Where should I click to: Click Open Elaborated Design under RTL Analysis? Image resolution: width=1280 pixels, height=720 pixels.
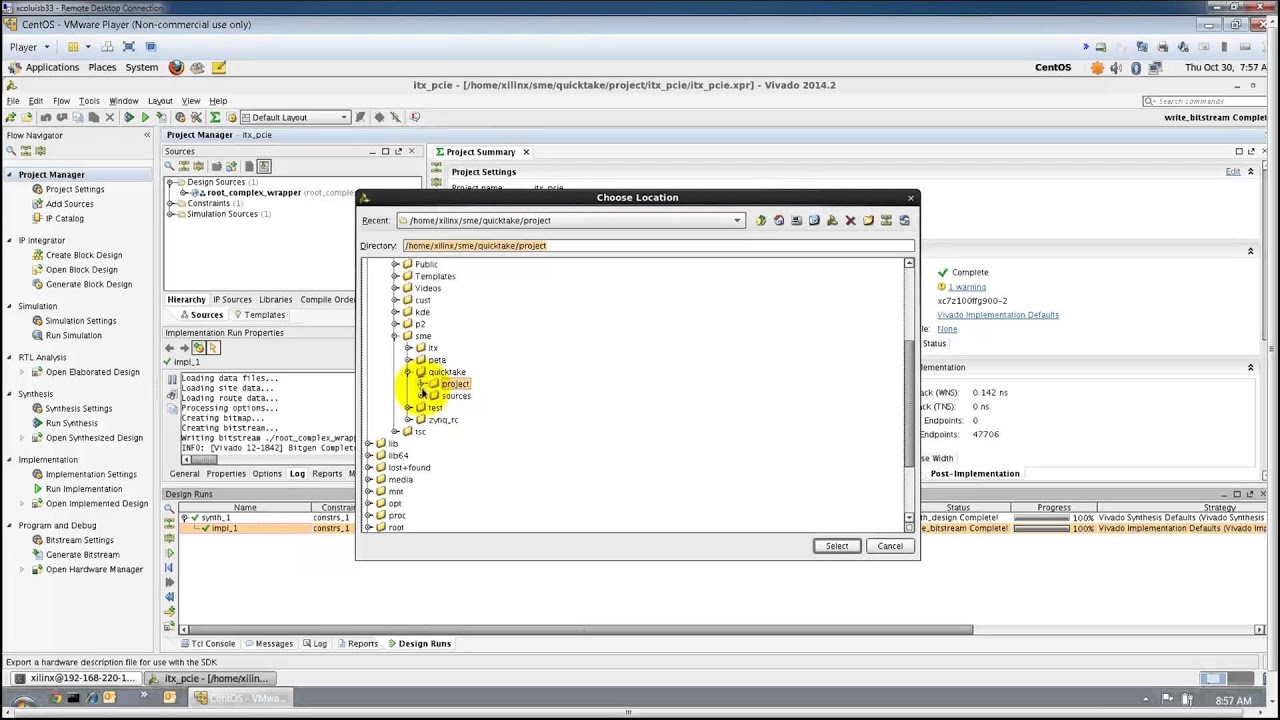pyautogui.click(x=92, y=372)
